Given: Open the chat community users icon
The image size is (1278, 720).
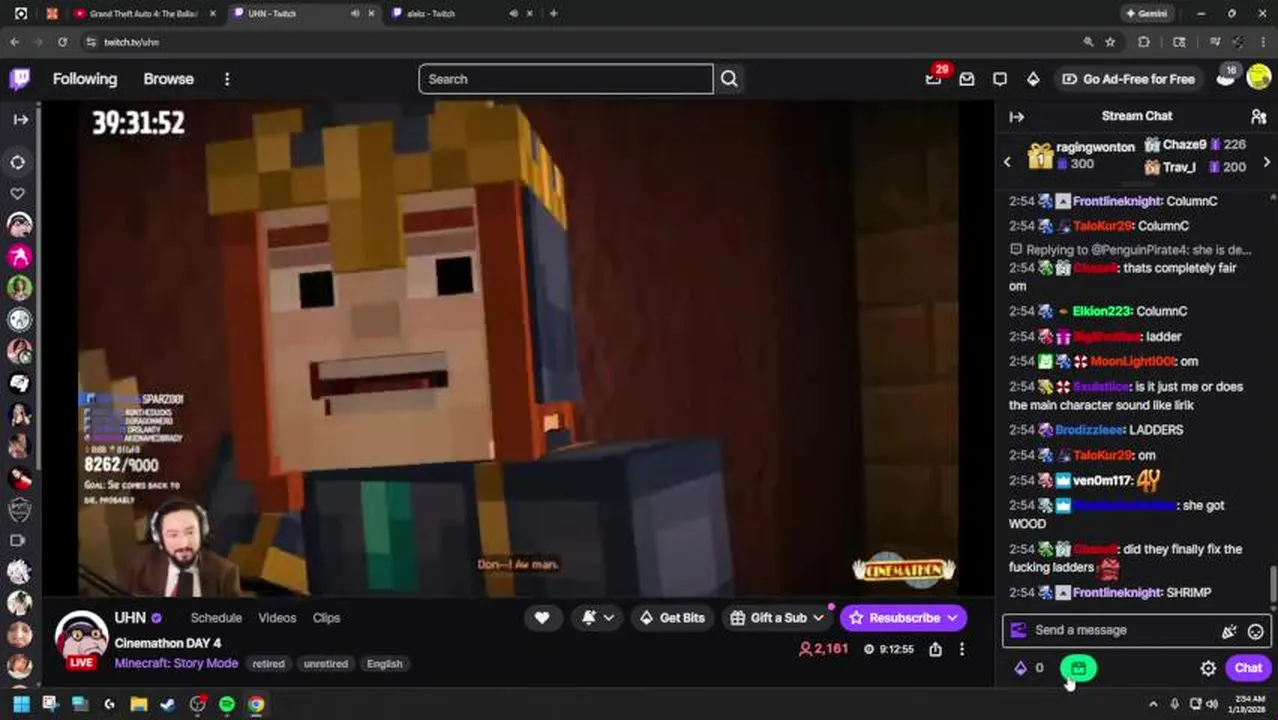Looking at the screenshot, I should point(1259,117).
